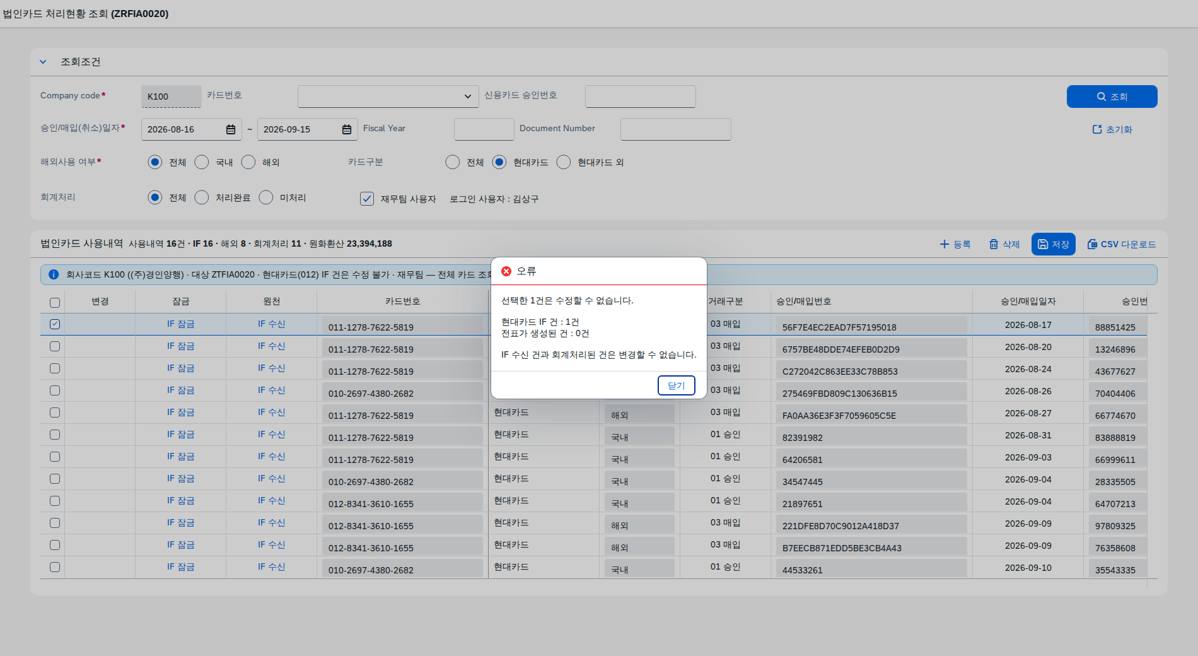Select 현대카드 외 radio button
1198x656 pixels.
coord(564,162)
